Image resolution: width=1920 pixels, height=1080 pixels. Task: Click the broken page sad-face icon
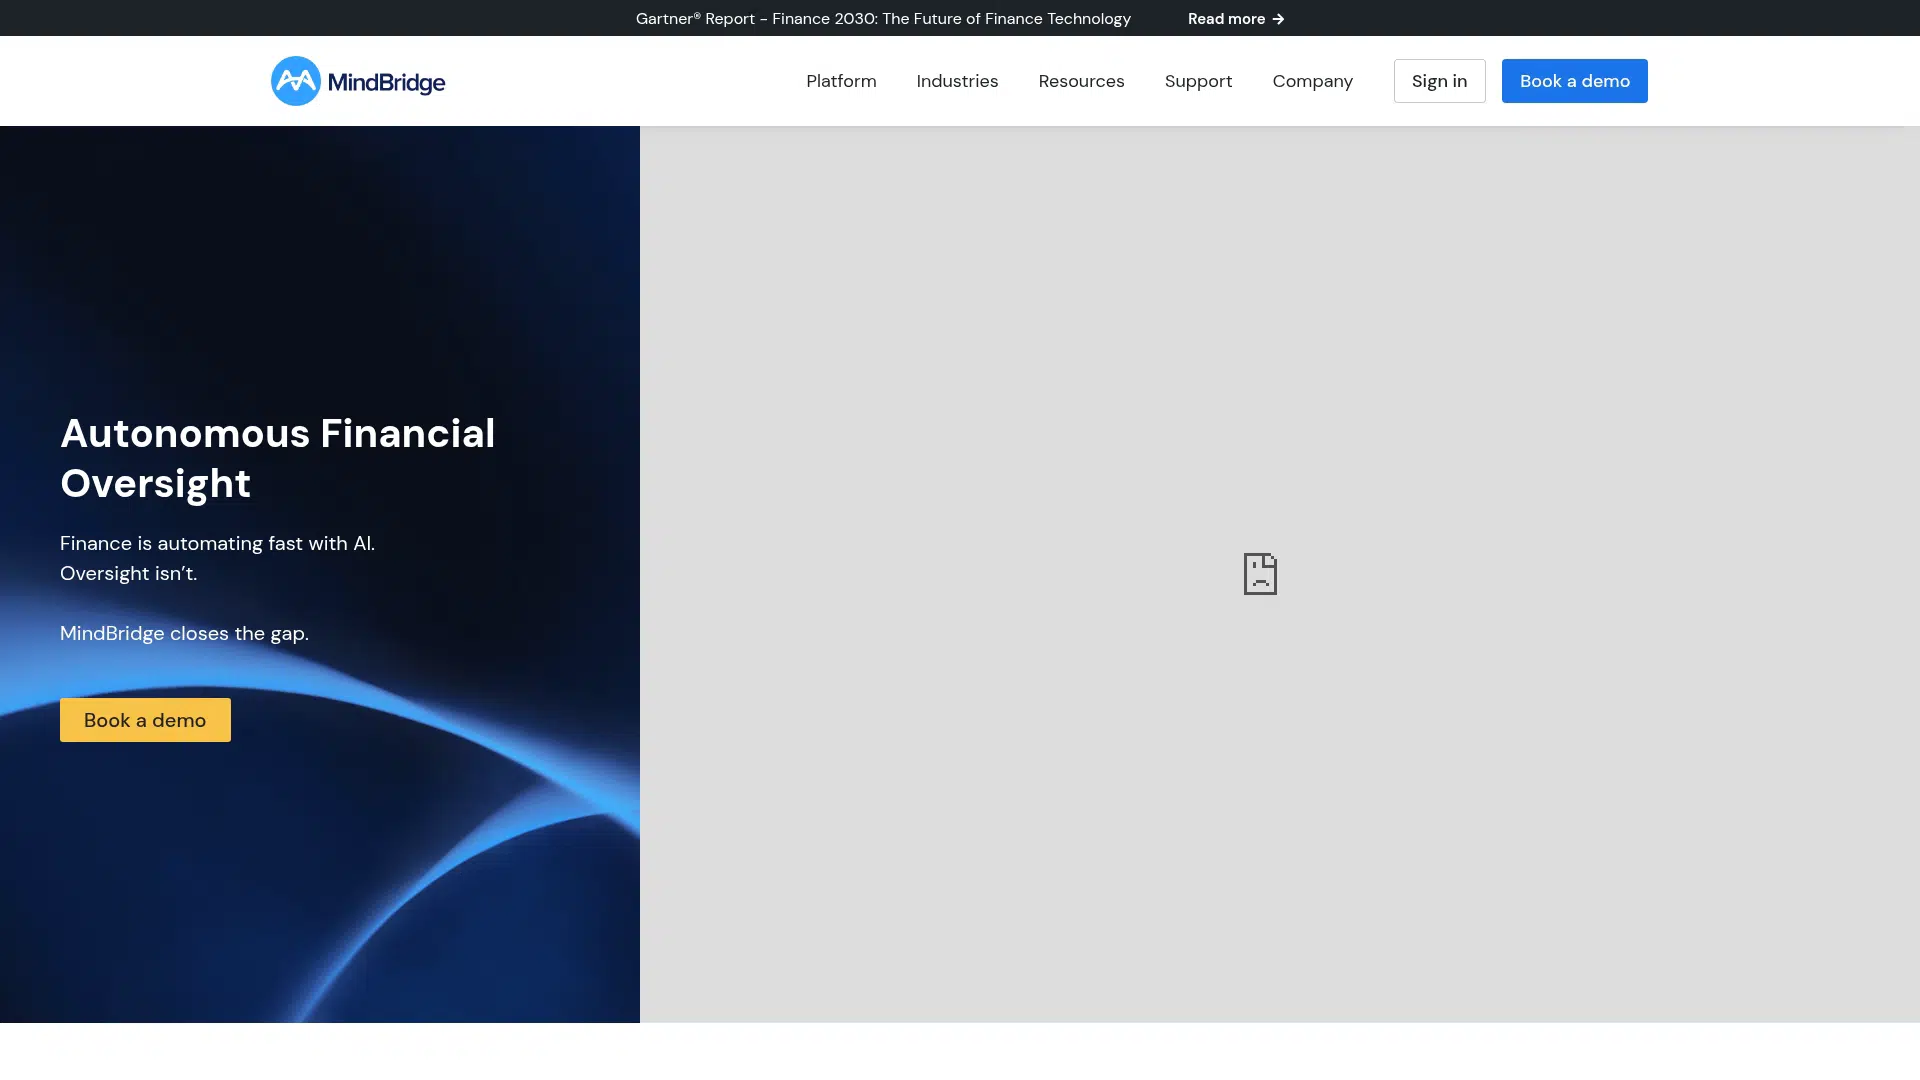(x=1260, y=574)
